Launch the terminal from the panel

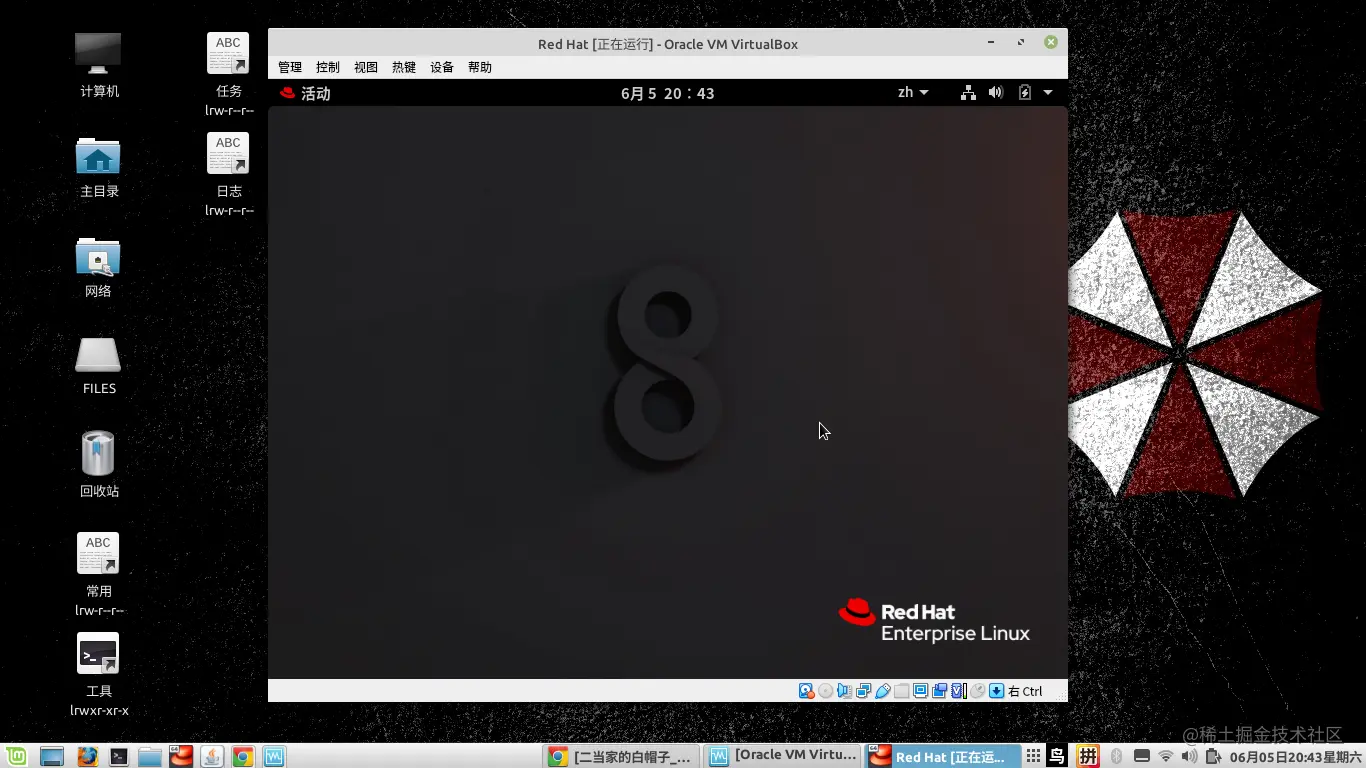118,757
